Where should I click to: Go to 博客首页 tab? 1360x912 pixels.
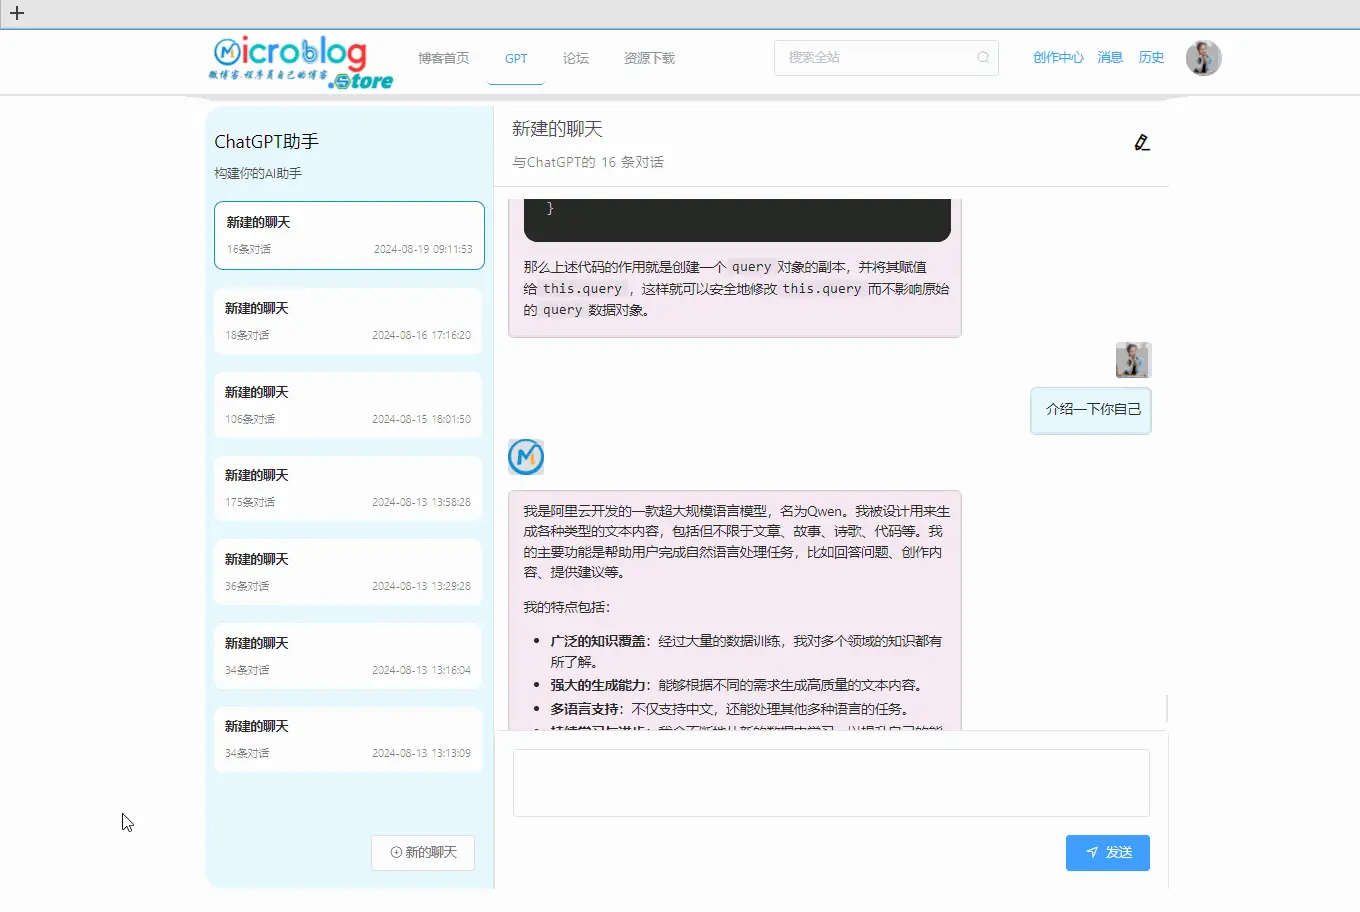[x=443, y=58]
